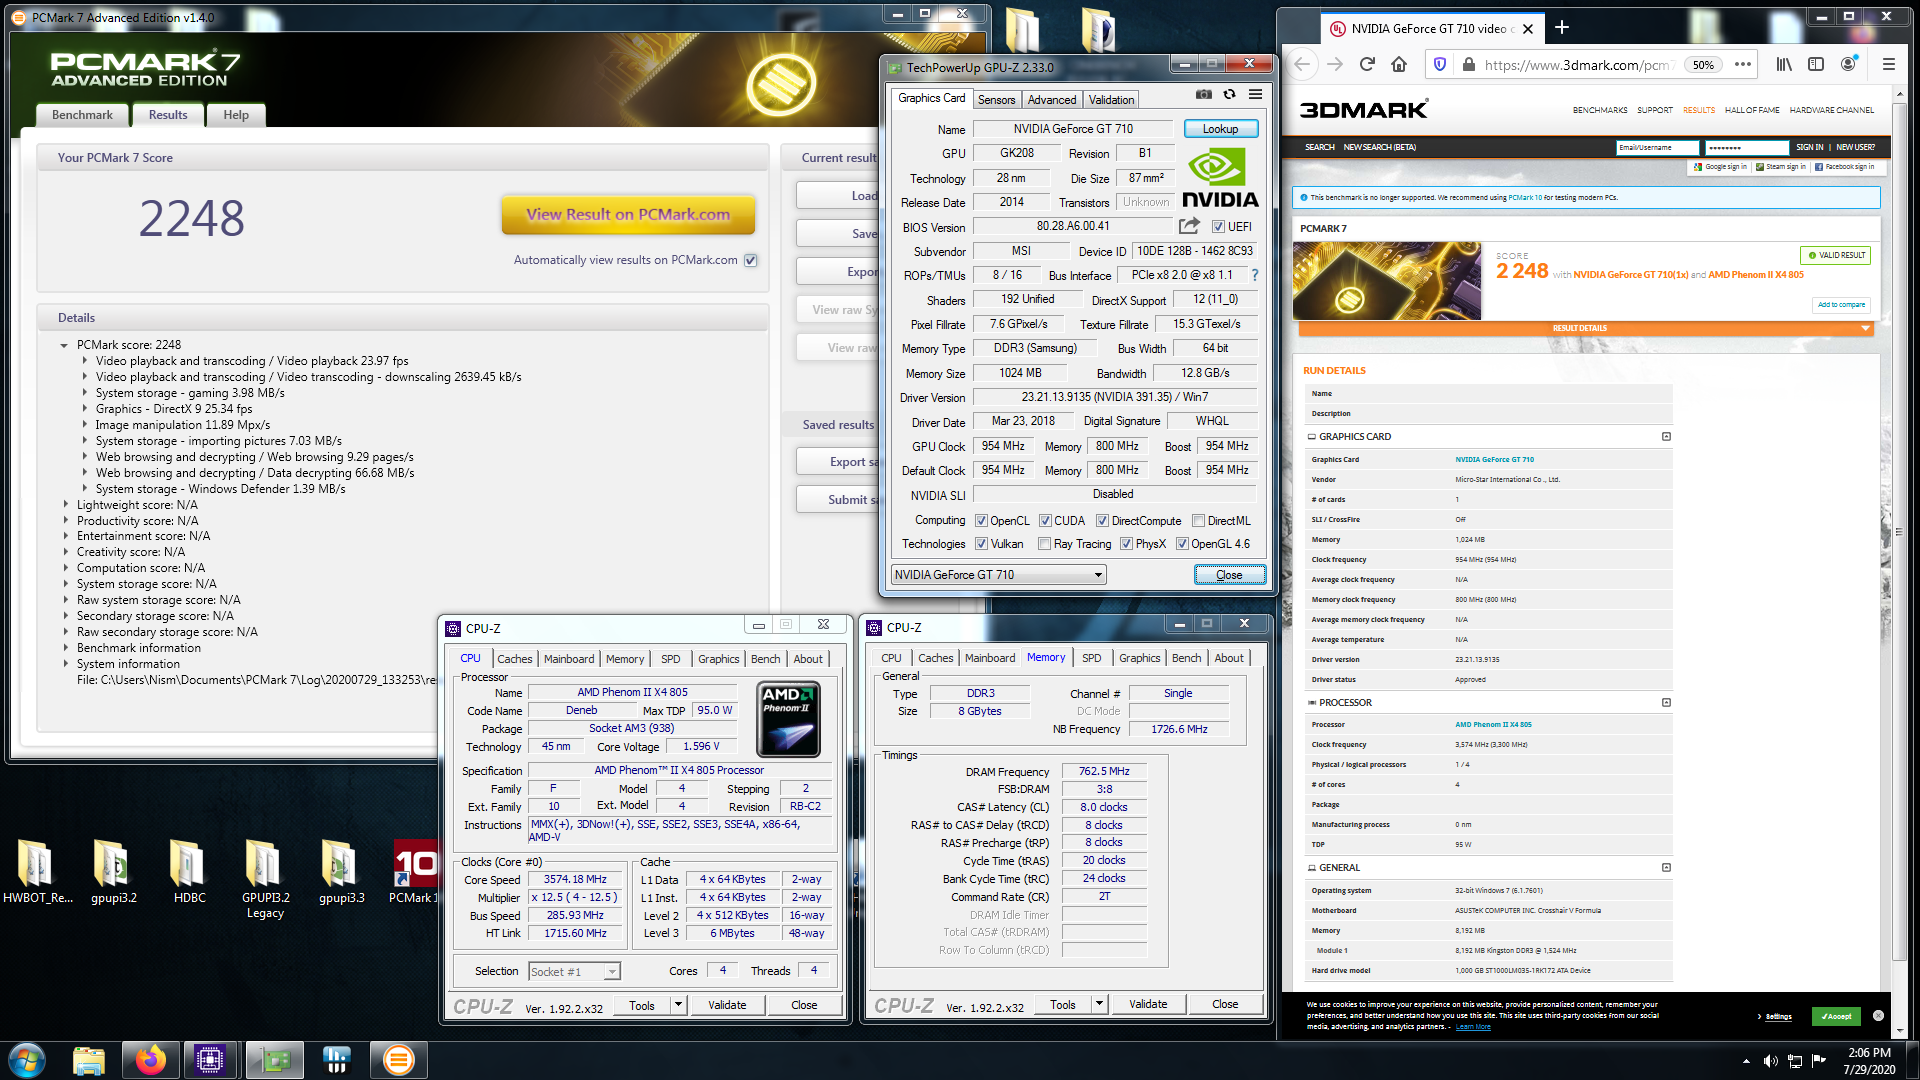
Task: Open the HALL OF FAME link on 3DMark
Action: click(x=1752, y=110)
